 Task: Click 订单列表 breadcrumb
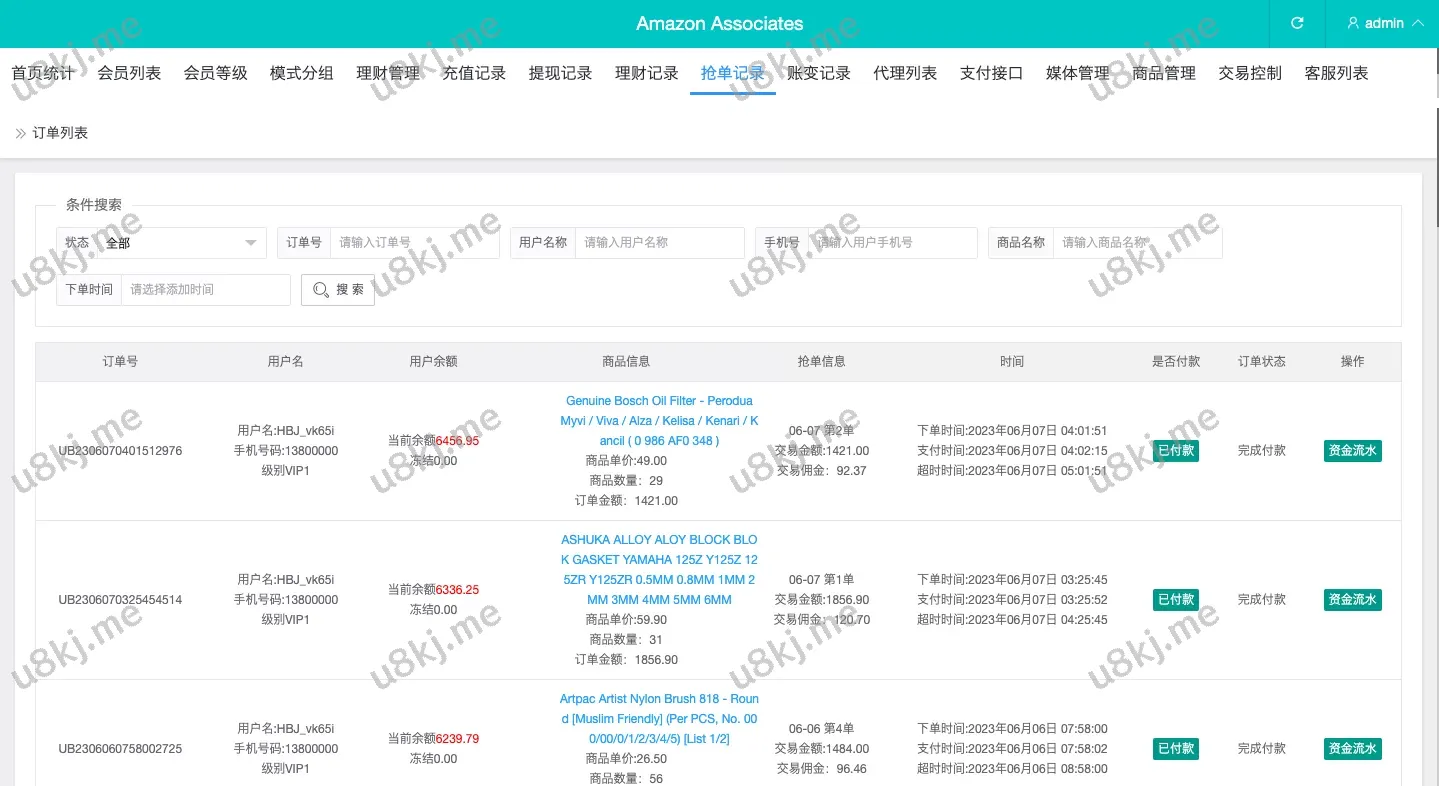coord(60,133)
